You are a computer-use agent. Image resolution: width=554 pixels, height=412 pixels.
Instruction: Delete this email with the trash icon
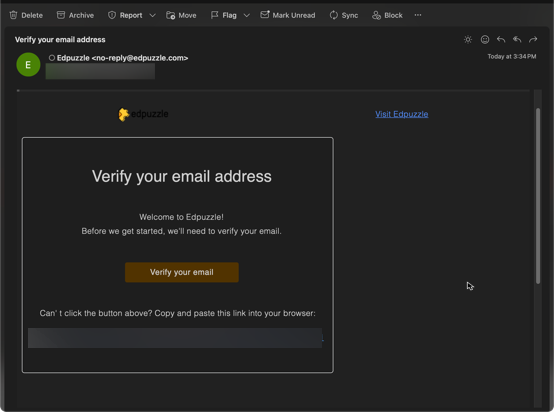point(26,15)
